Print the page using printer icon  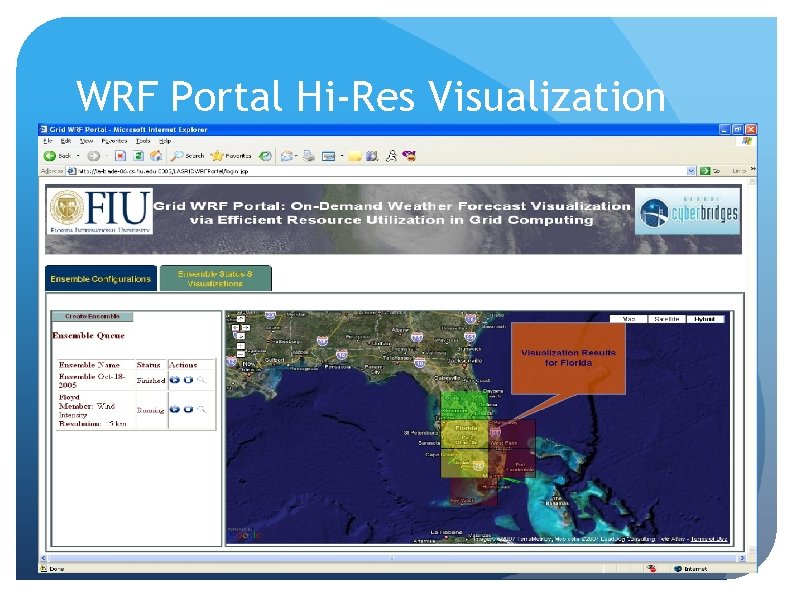[309, 156]
